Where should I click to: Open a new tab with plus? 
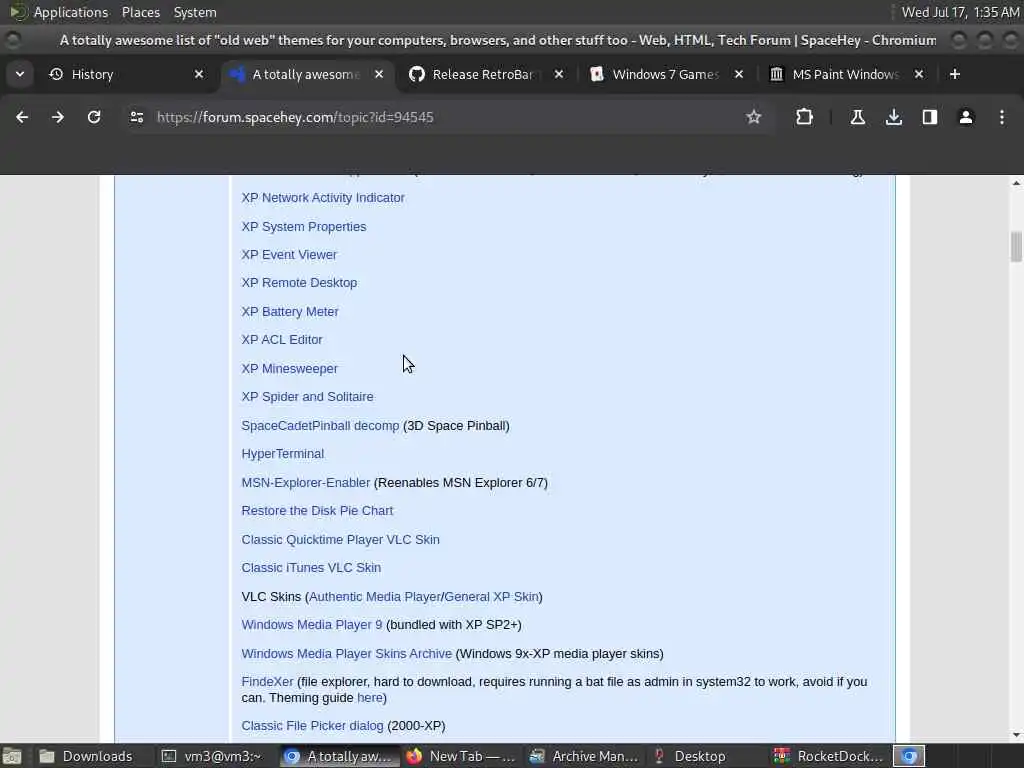click(x=955, y=74)
